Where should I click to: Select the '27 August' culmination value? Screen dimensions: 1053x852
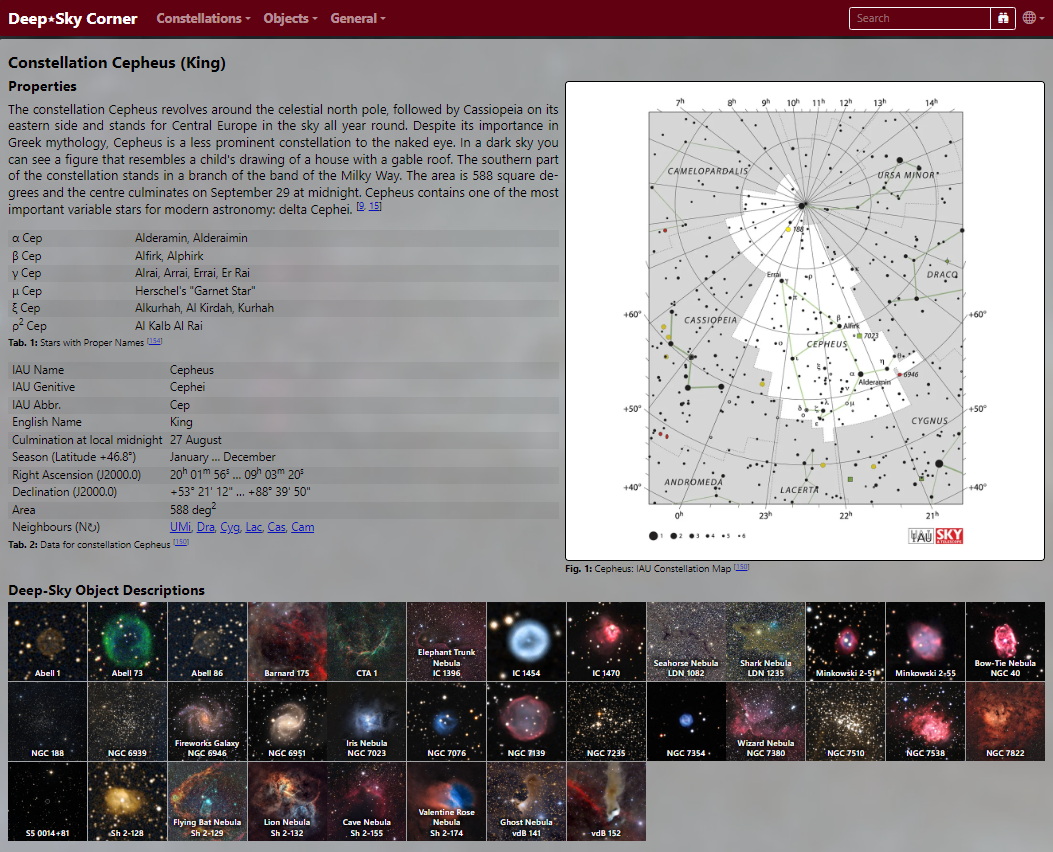pos(195,440)
